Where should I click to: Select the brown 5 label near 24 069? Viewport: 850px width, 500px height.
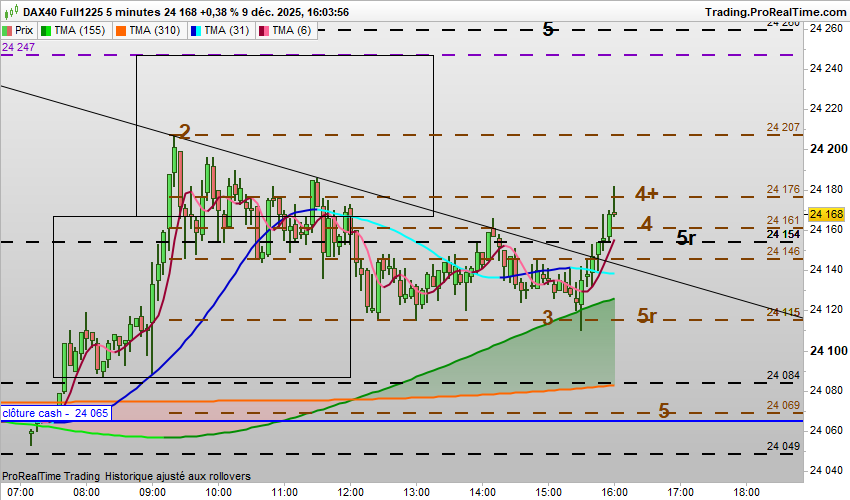click(x=664, y=411)
